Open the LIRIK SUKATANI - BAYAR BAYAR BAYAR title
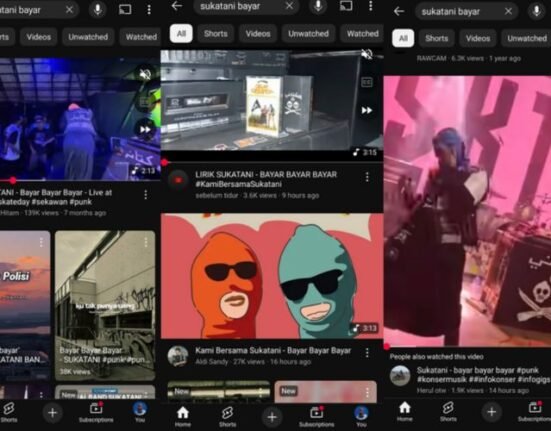Image resolution: width=551 pixels, height=431 pixels. point(266,179)
